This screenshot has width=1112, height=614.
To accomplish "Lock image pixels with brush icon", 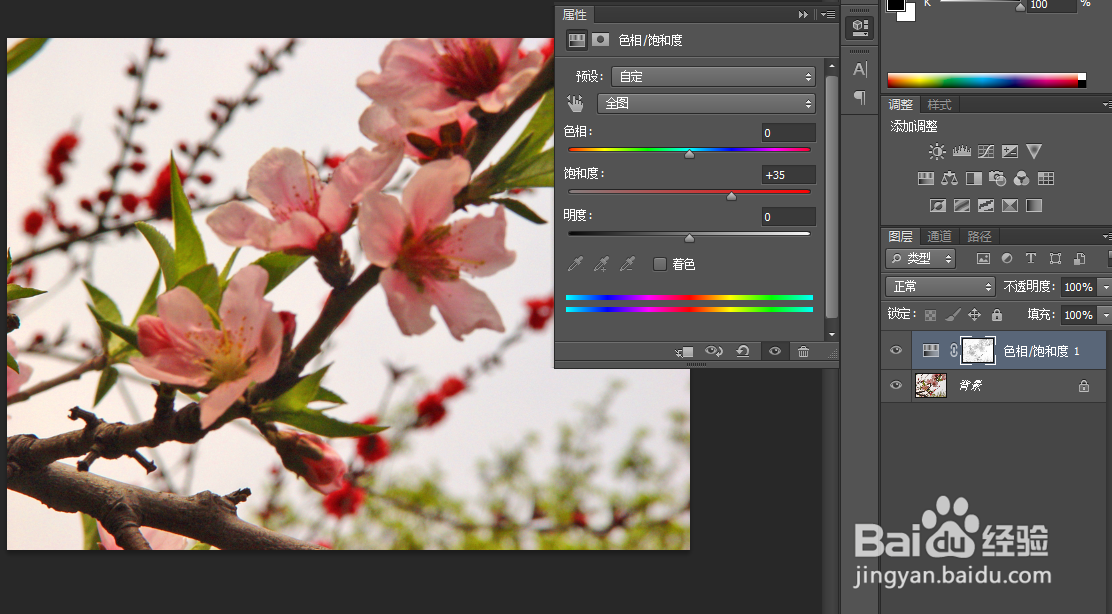I will pyautogui.click(x=952, y=315).
